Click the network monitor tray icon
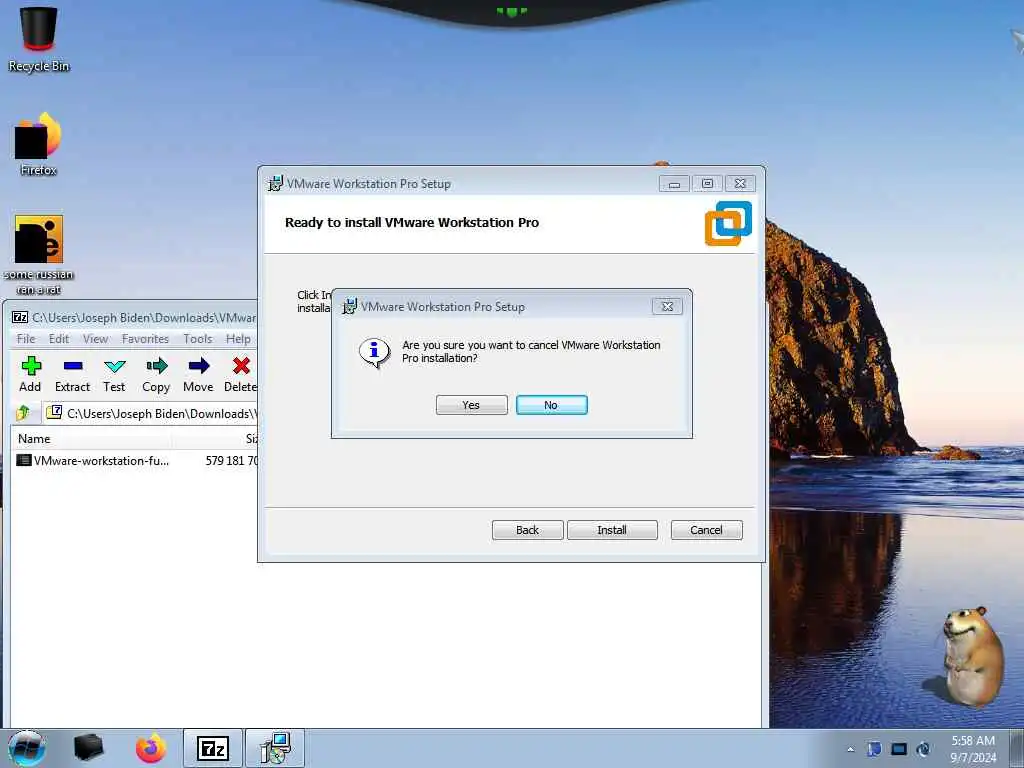Image resolution: width=1024 pixels, height=768 pixels. pyautogui.click(x=899, y=749)
